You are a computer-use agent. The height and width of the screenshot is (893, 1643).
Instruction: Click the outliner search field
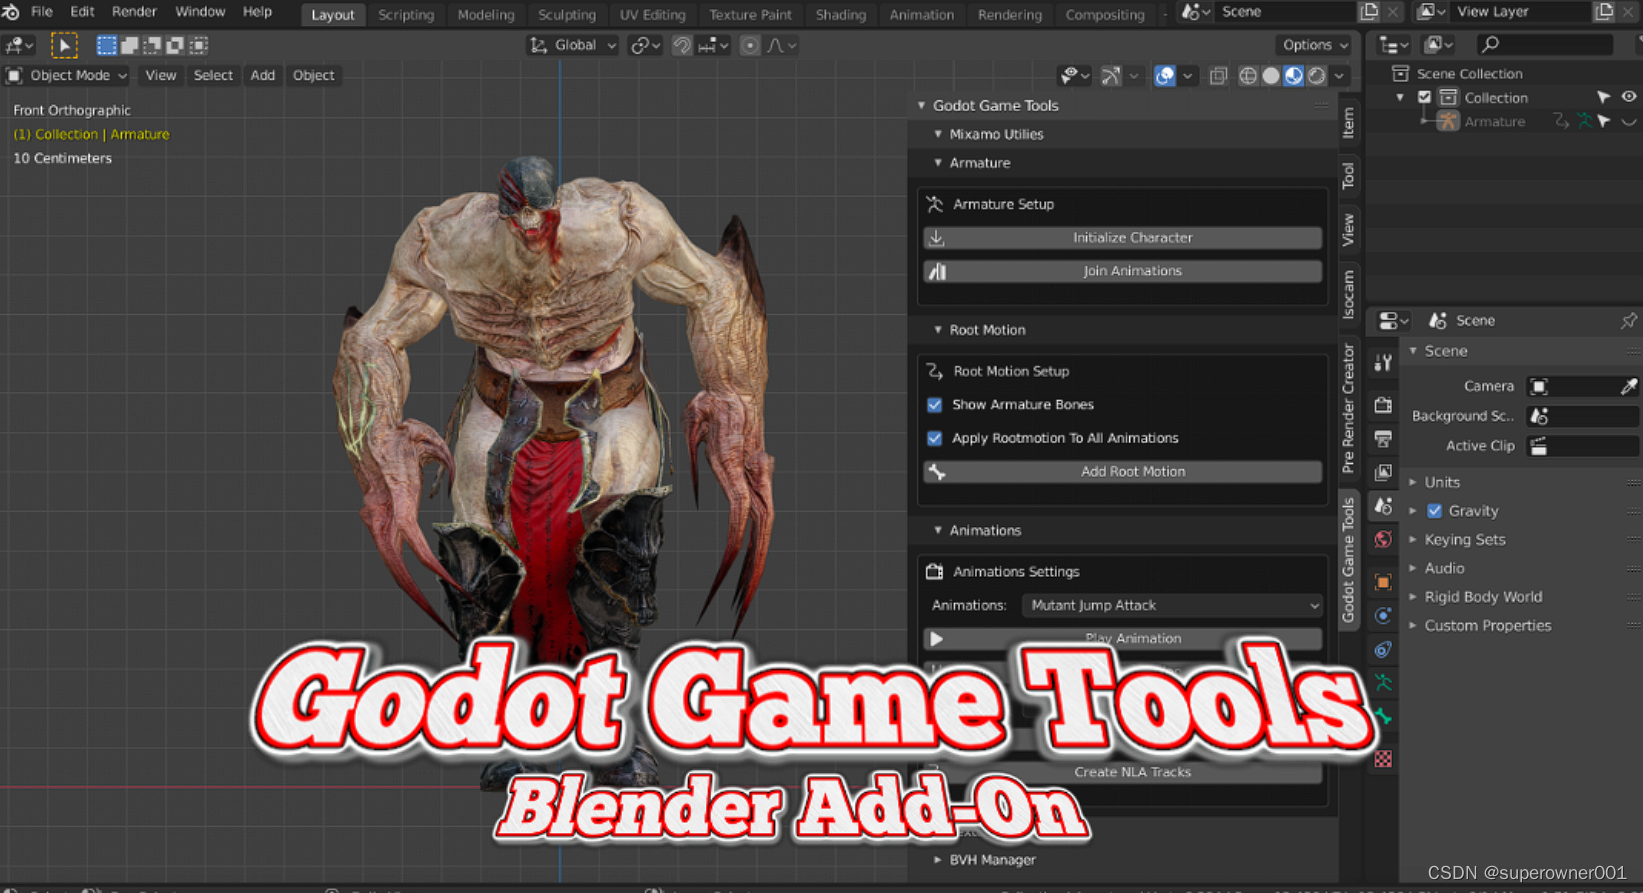[1545, 45]
